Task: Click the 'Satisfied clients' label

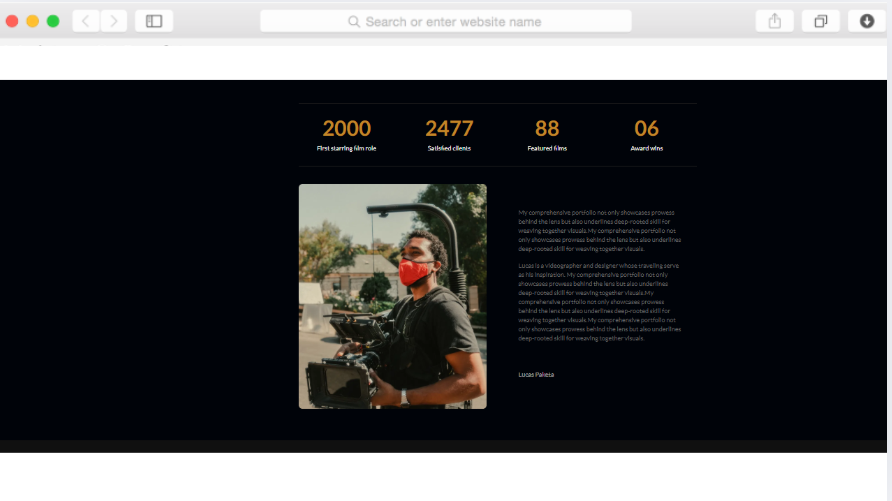Action: [449, 148]
